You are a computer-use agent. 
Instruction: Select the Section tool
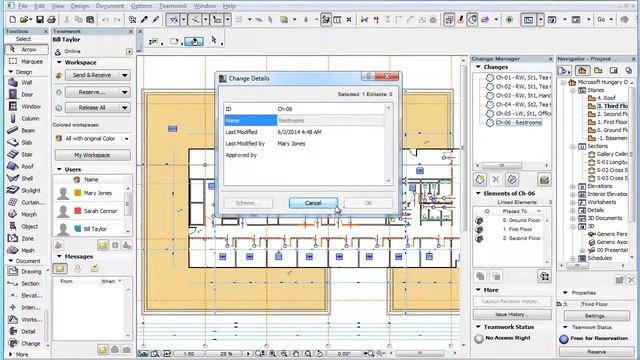point(26,283)
